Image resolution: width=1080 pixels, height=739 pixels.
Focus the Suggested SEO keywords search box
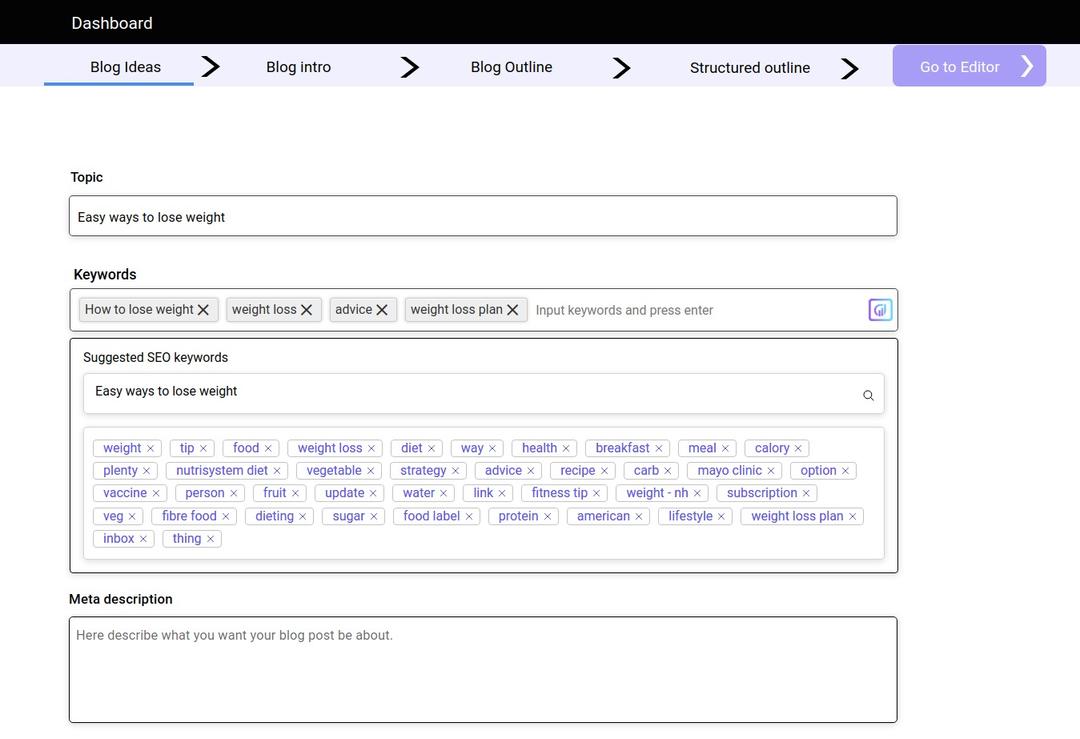click(484, 394)
